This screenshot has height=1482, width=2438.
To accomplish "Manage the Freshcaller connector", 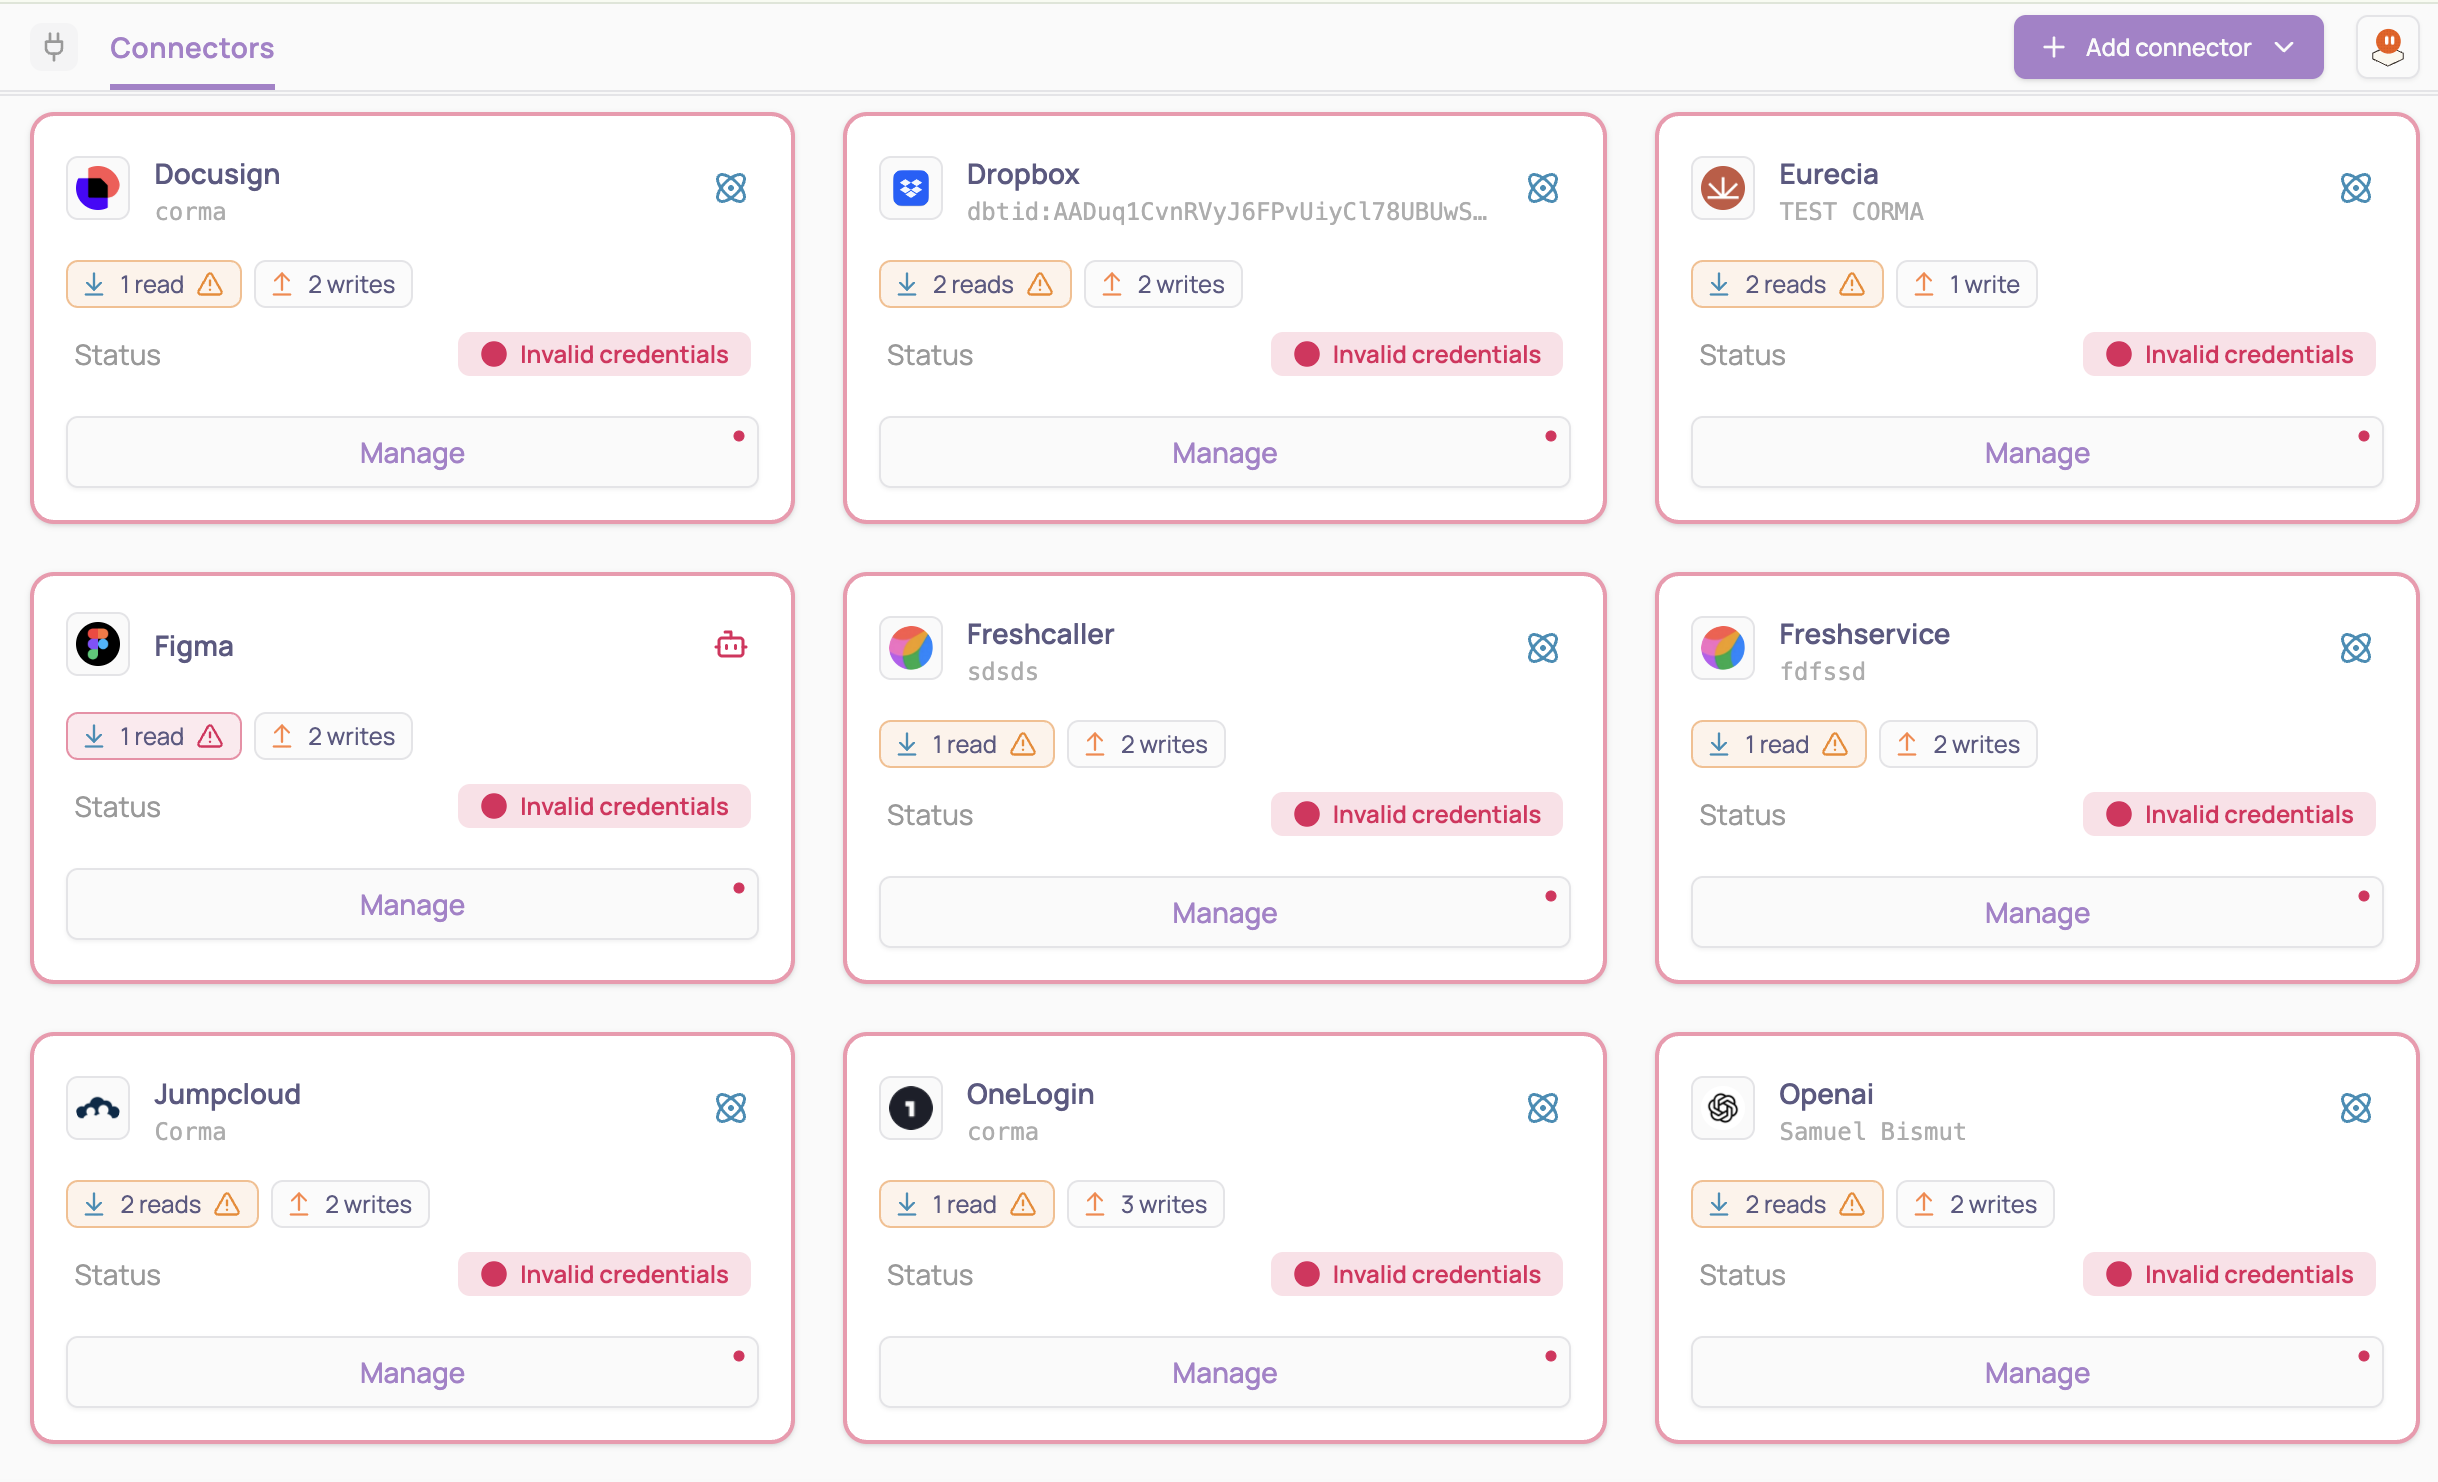I will 1224,913.
